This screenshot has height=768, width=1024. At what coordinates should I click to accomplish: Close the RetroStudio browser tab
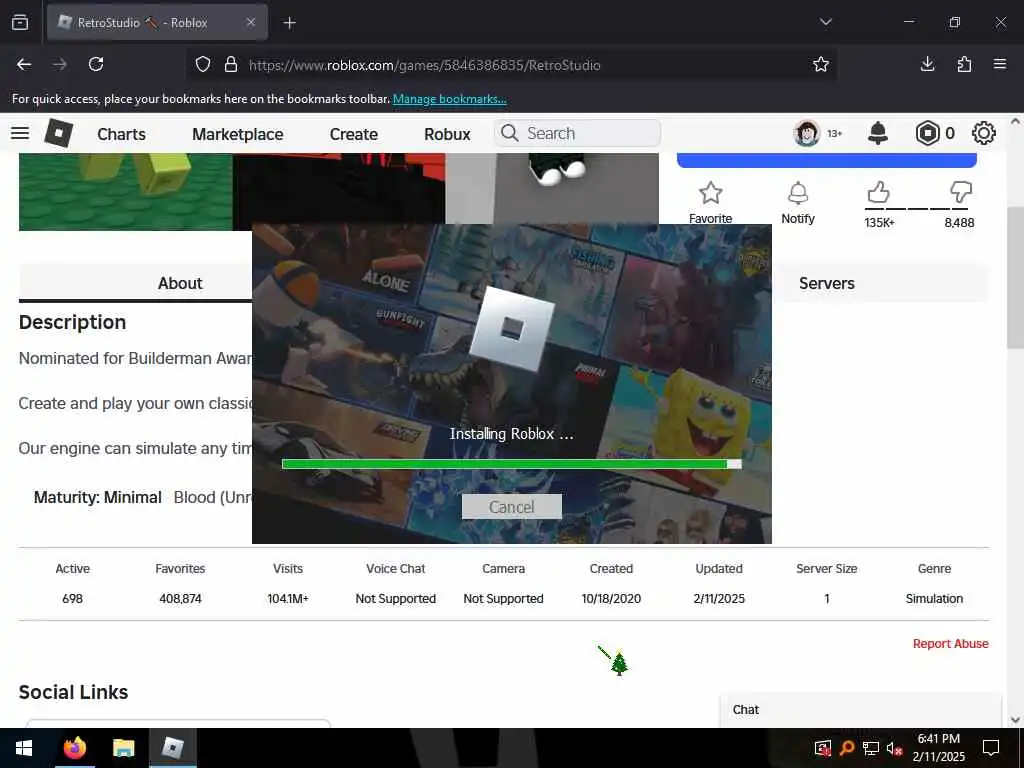(x=251, y=22)
